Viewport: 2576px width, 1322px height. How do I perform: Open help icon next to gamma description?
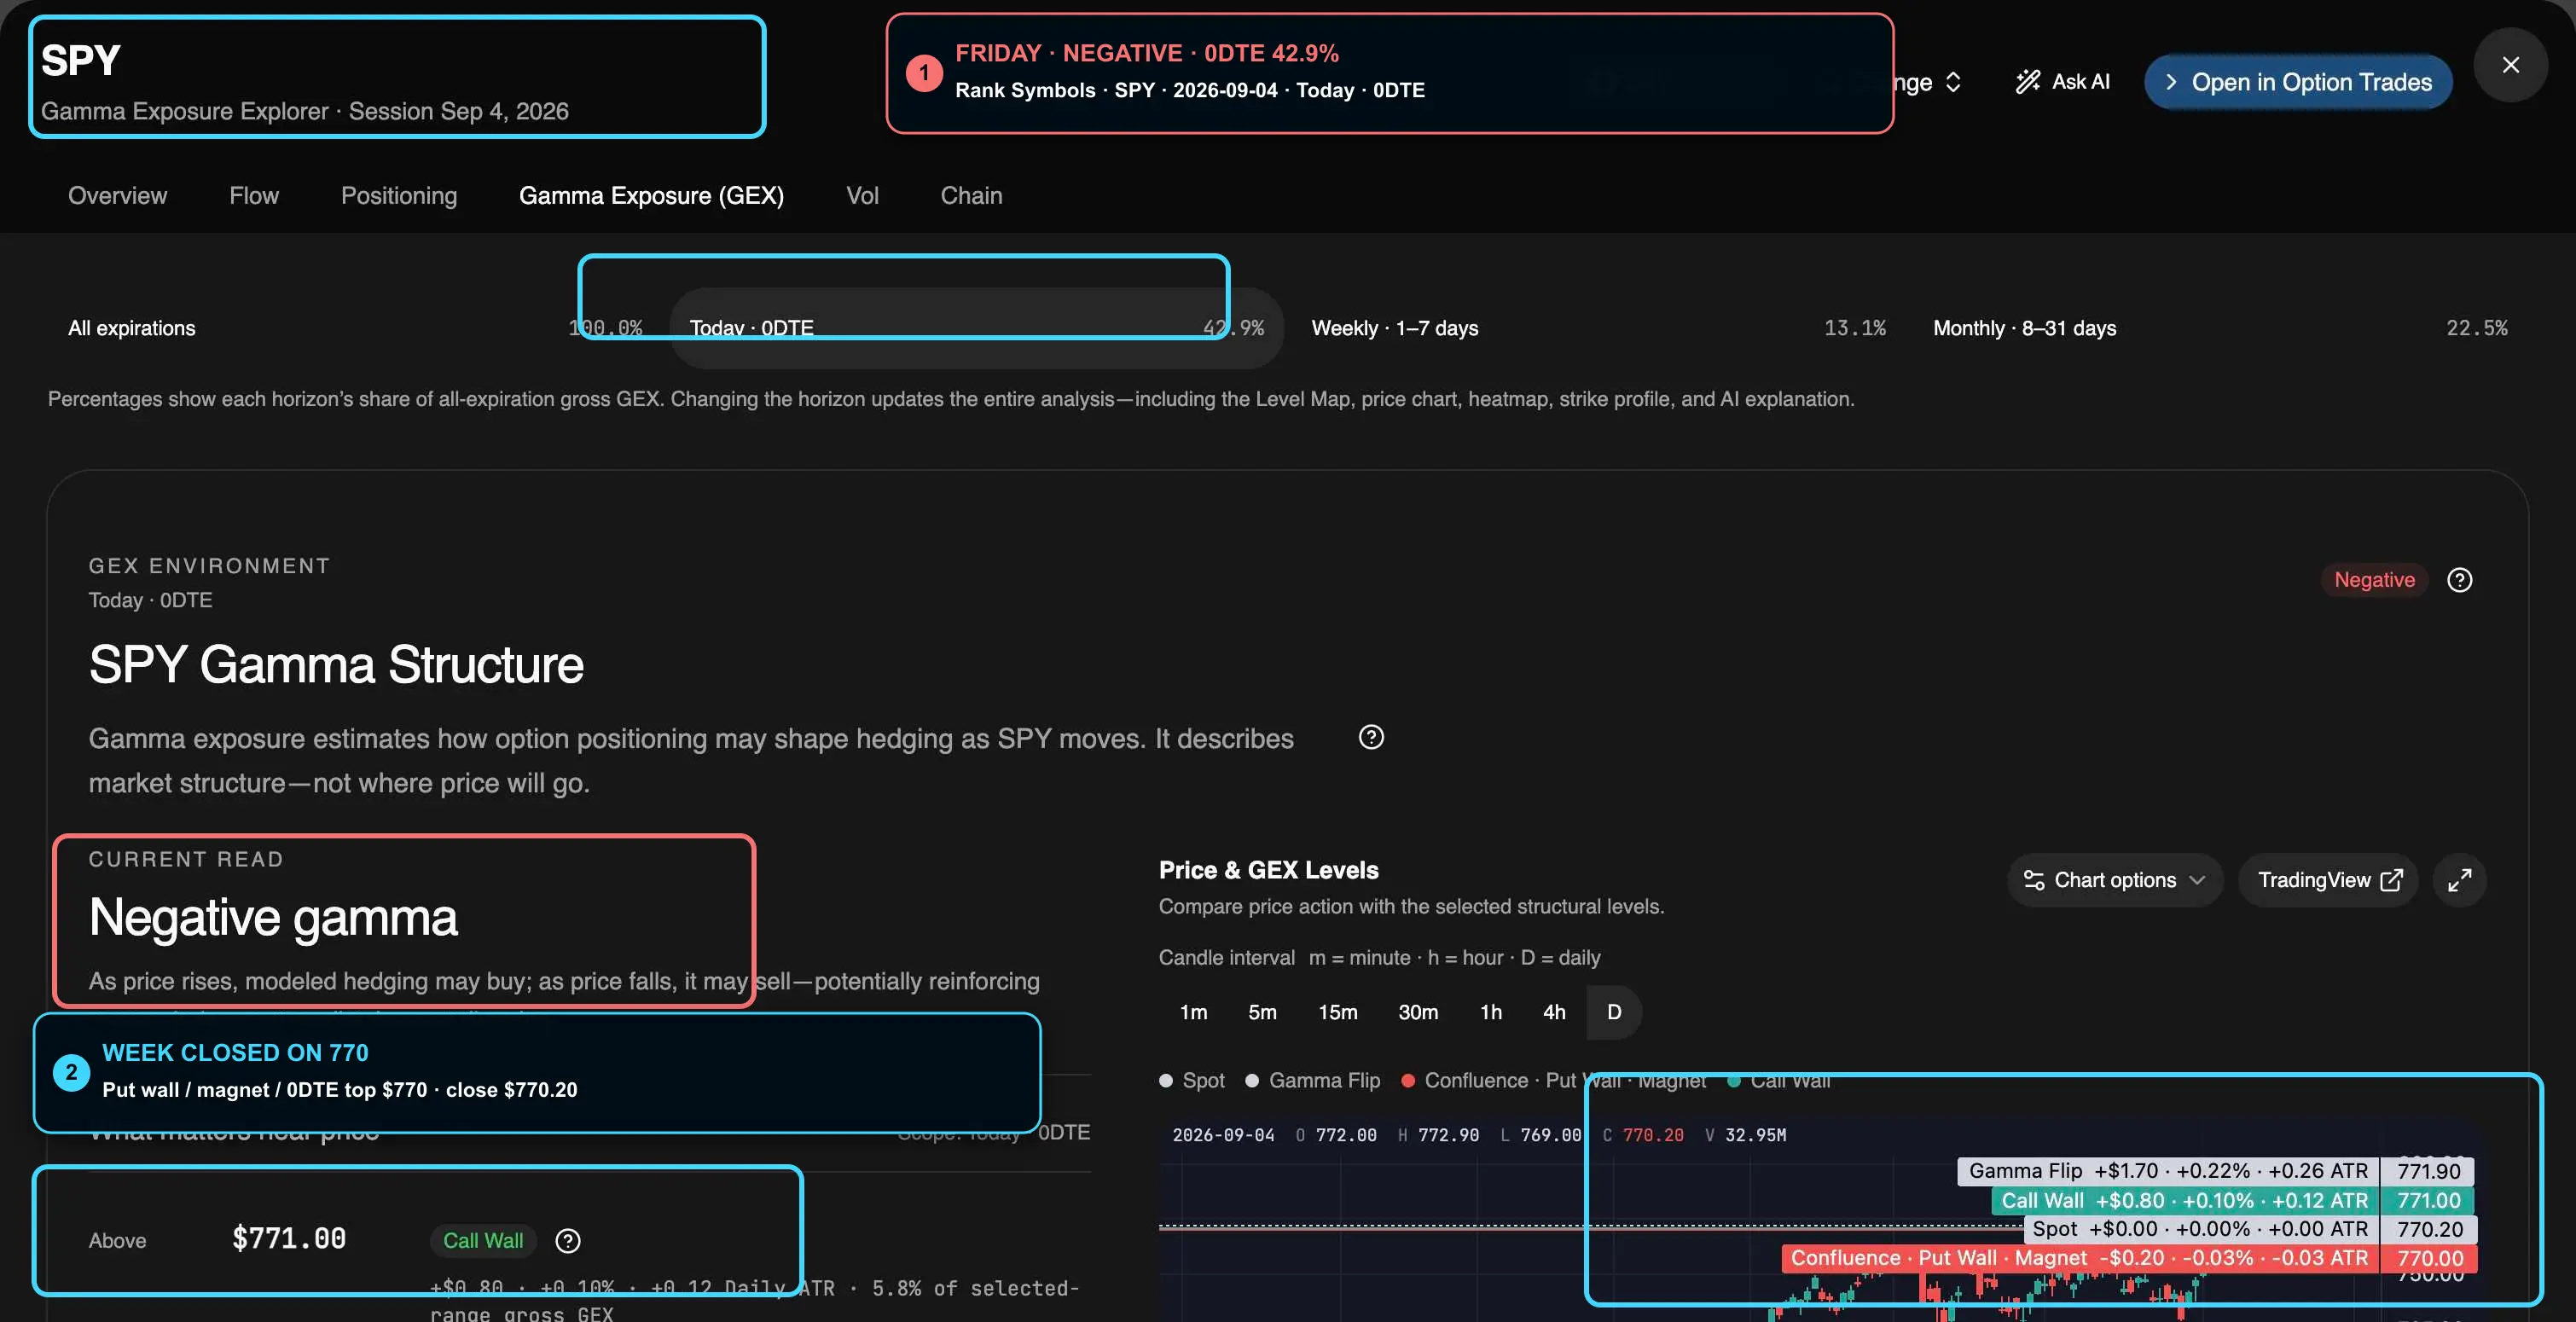tap(1371, 737)
